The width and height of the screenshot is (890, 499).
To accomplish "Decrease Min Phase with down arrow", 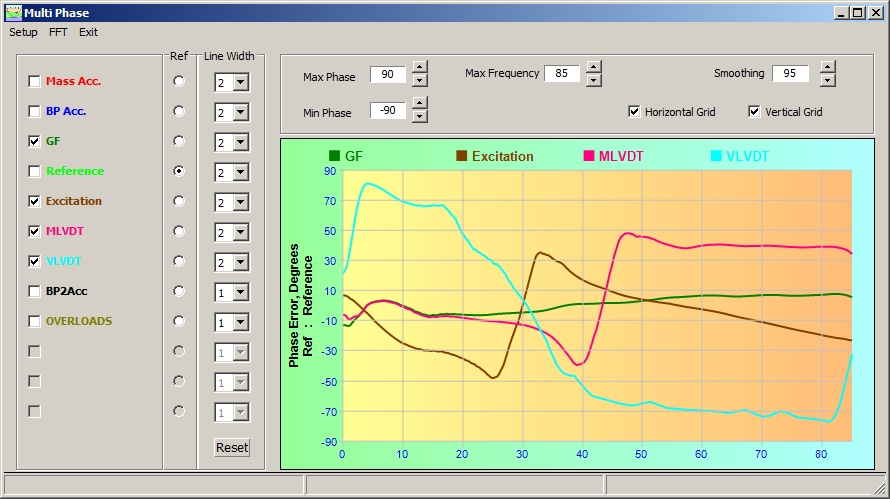I will coord(419,116).
